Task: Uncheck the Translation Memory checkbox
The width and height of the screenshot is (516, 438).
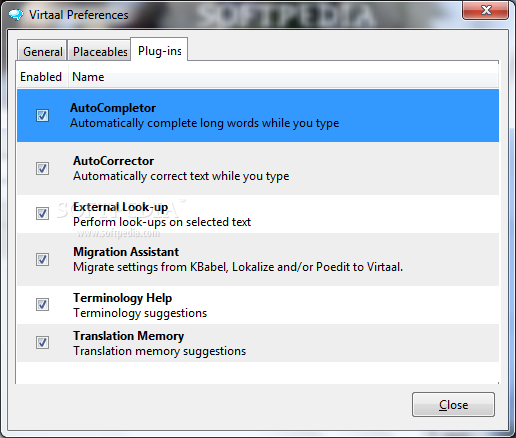Action: pos(42,343)
